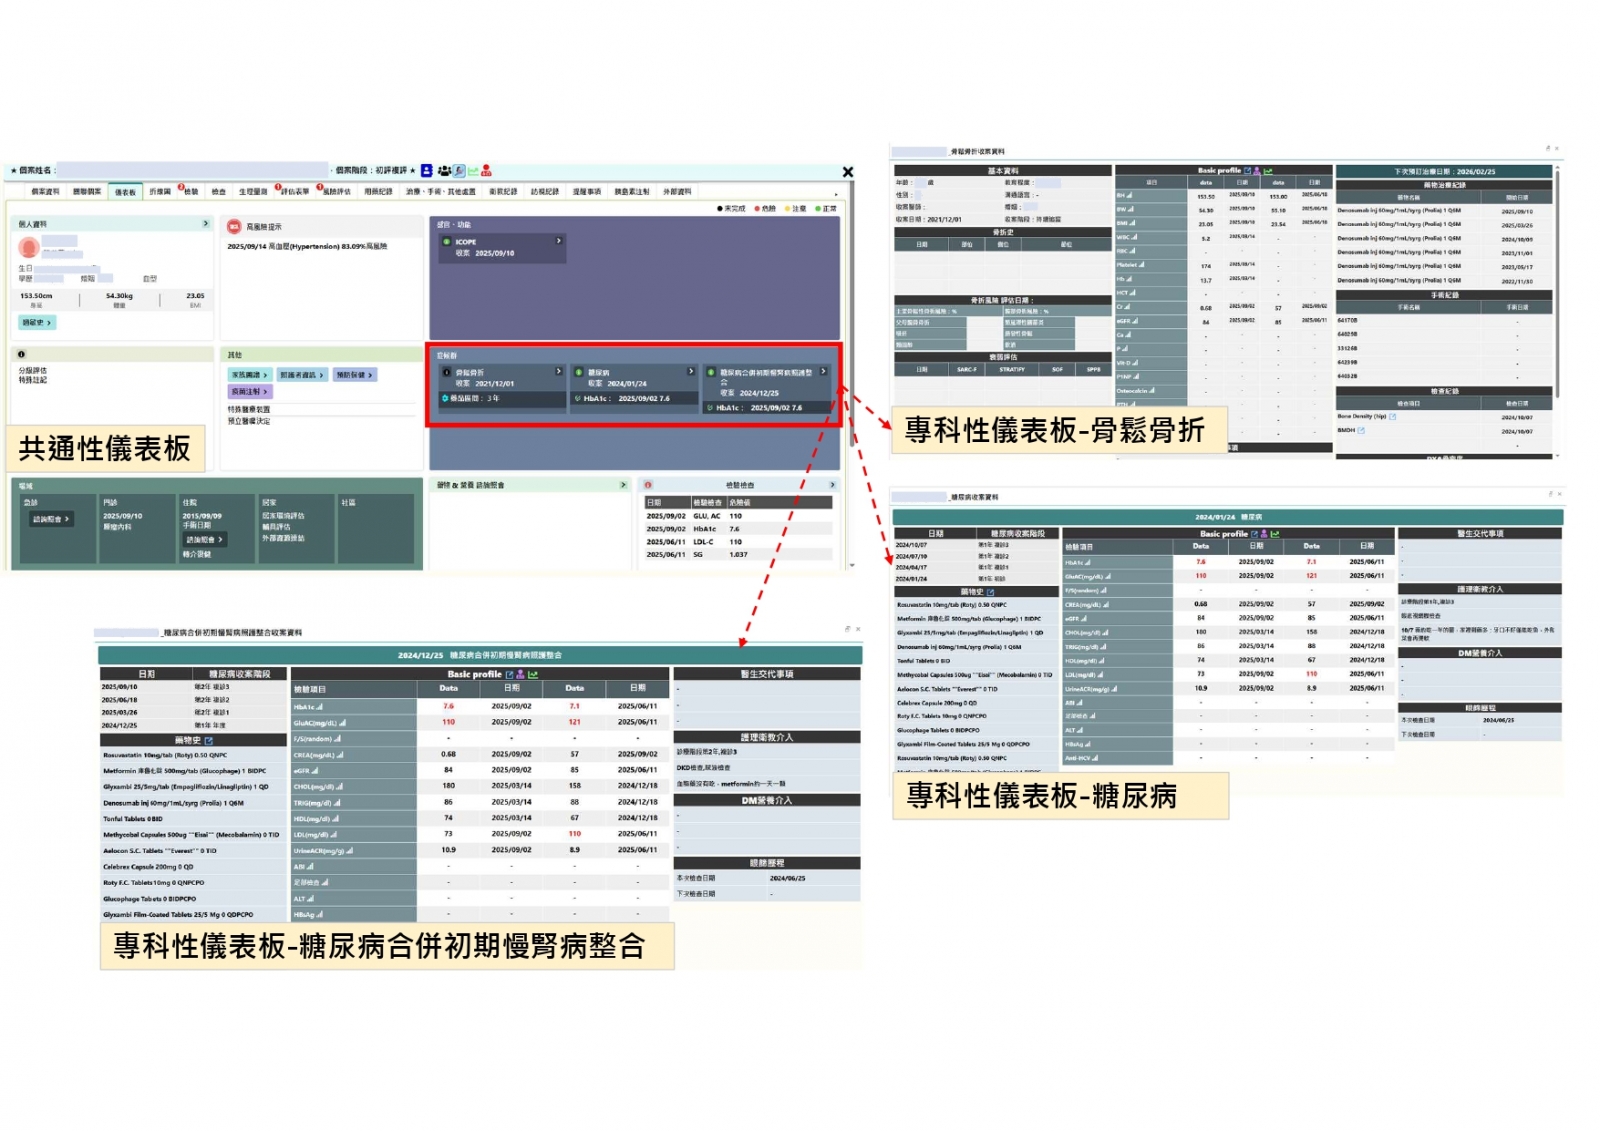Open HbA1c chart icon in integrated-care panel
Screen dimensions: 1600x1131
point(319,707)
